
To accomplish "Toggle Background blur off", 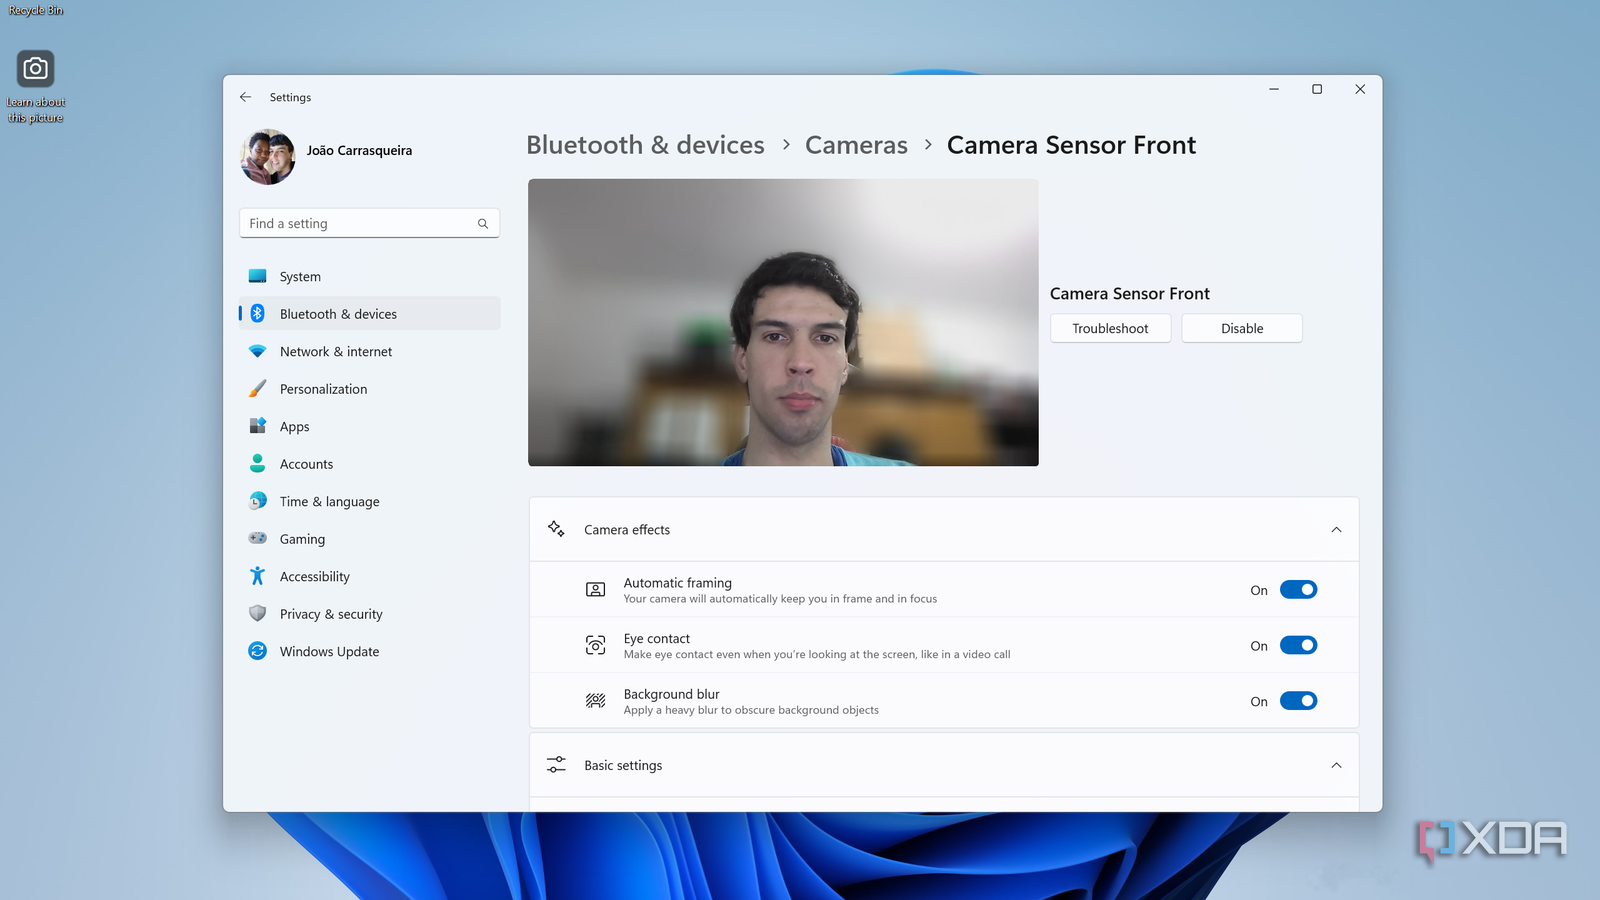I will [x=1298, y=701].
